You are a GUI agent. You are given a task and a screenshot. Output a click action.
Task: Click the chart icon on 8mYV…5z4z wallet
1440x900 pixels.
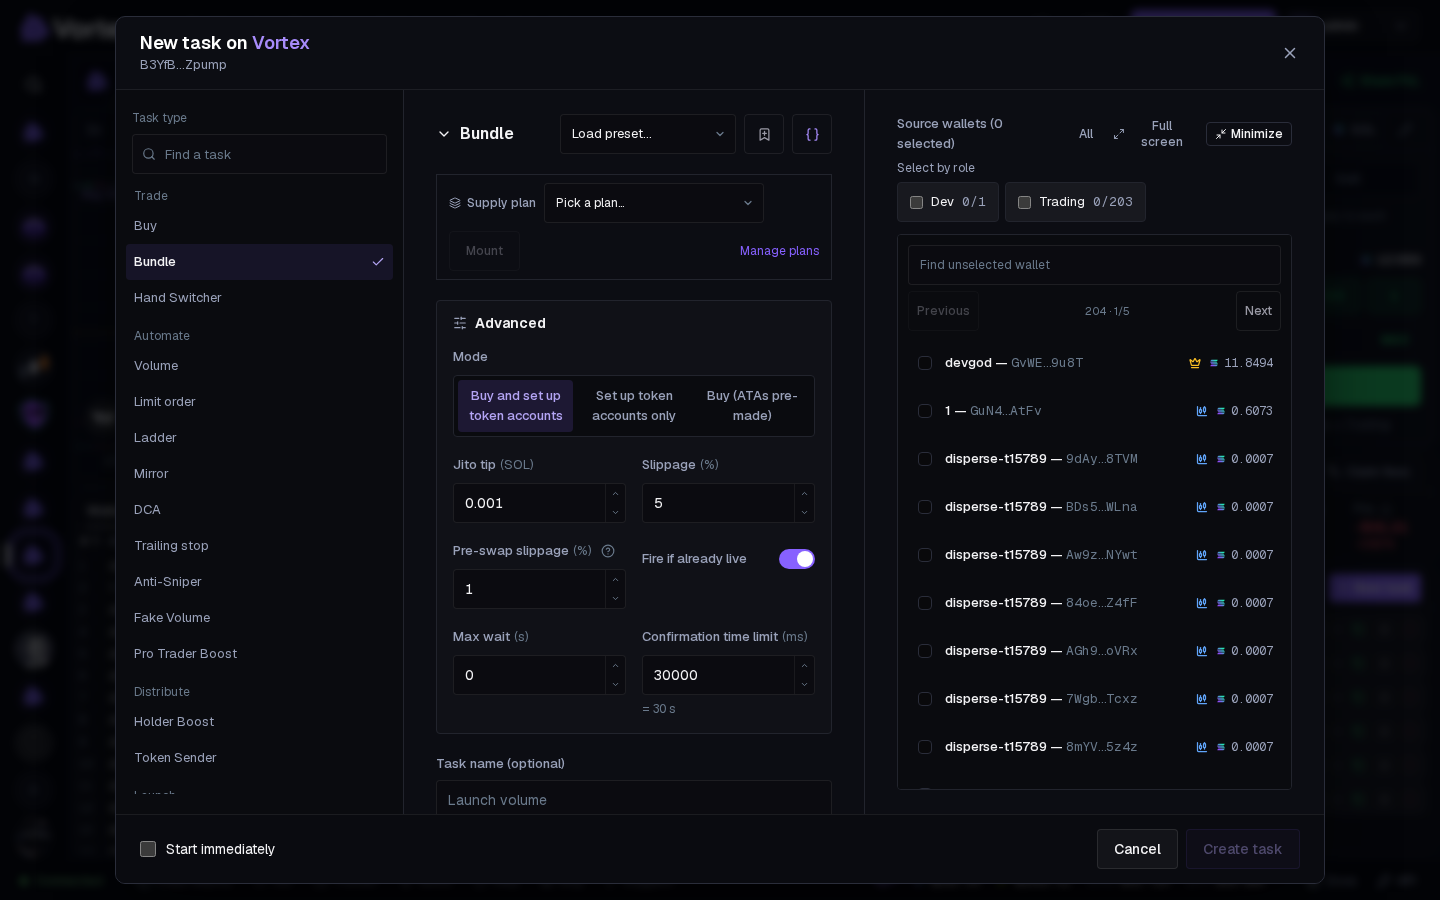pyautogui.click(x=1202, y=747)
